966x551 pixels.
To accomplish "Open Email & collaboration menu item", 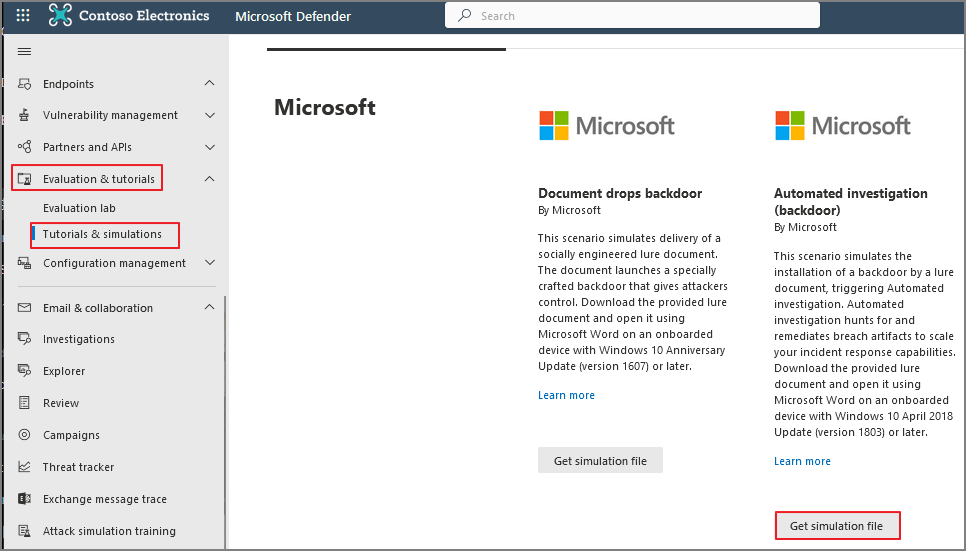I will click(97, 308).
